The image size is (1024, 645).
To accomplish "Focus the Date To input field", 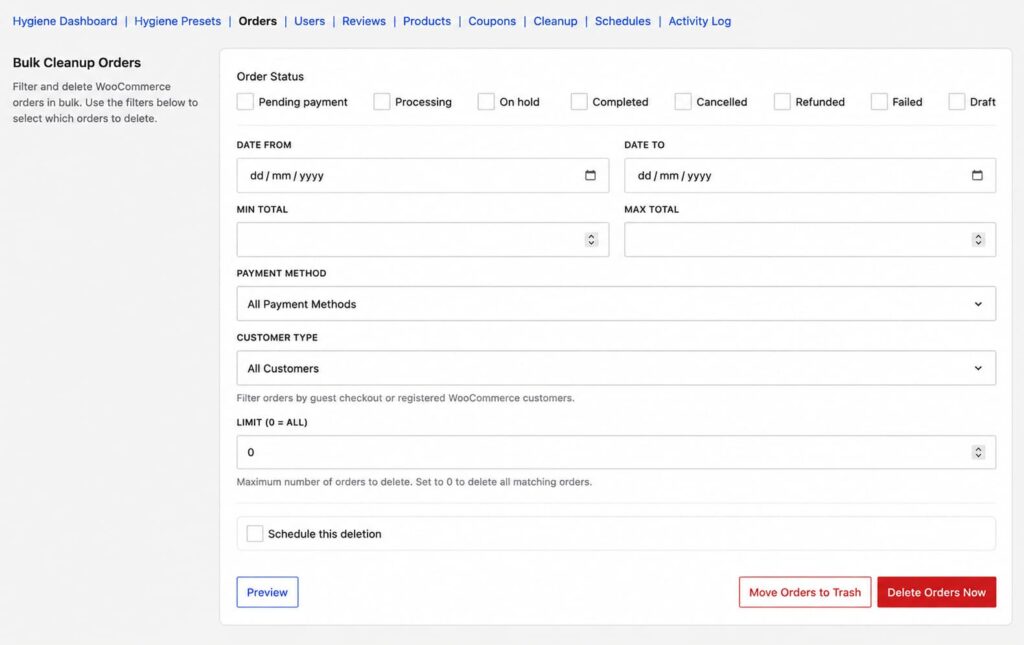I will tap(810, 175).
